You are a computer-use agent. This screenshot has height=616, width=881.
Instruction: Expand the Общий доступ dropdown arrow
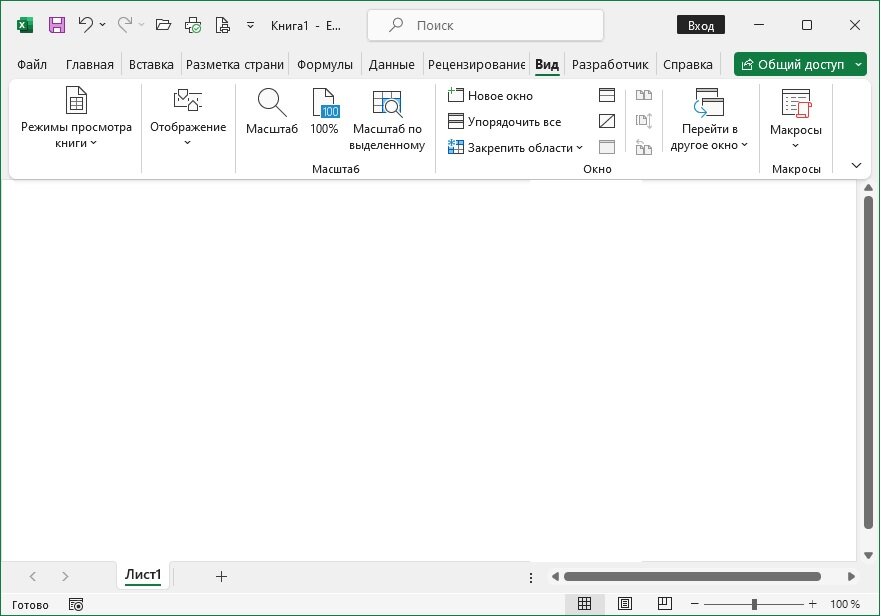point(859,65)
